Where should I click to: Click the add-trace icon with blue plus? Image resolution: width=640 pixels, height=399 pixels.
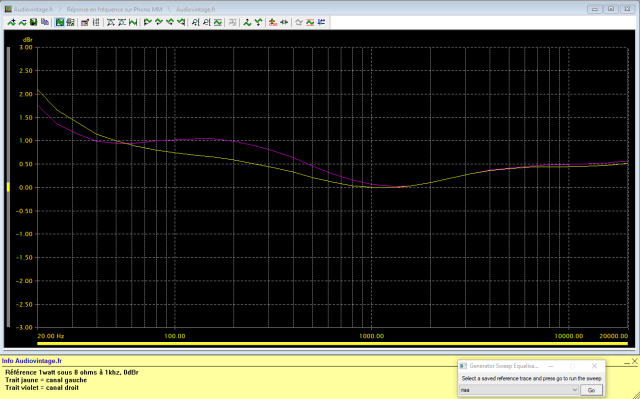coord(11,22)
